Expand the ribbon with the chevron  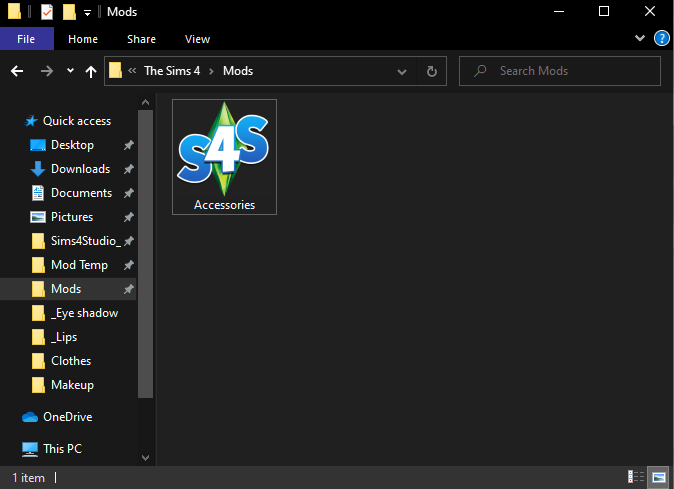[640, 38]
